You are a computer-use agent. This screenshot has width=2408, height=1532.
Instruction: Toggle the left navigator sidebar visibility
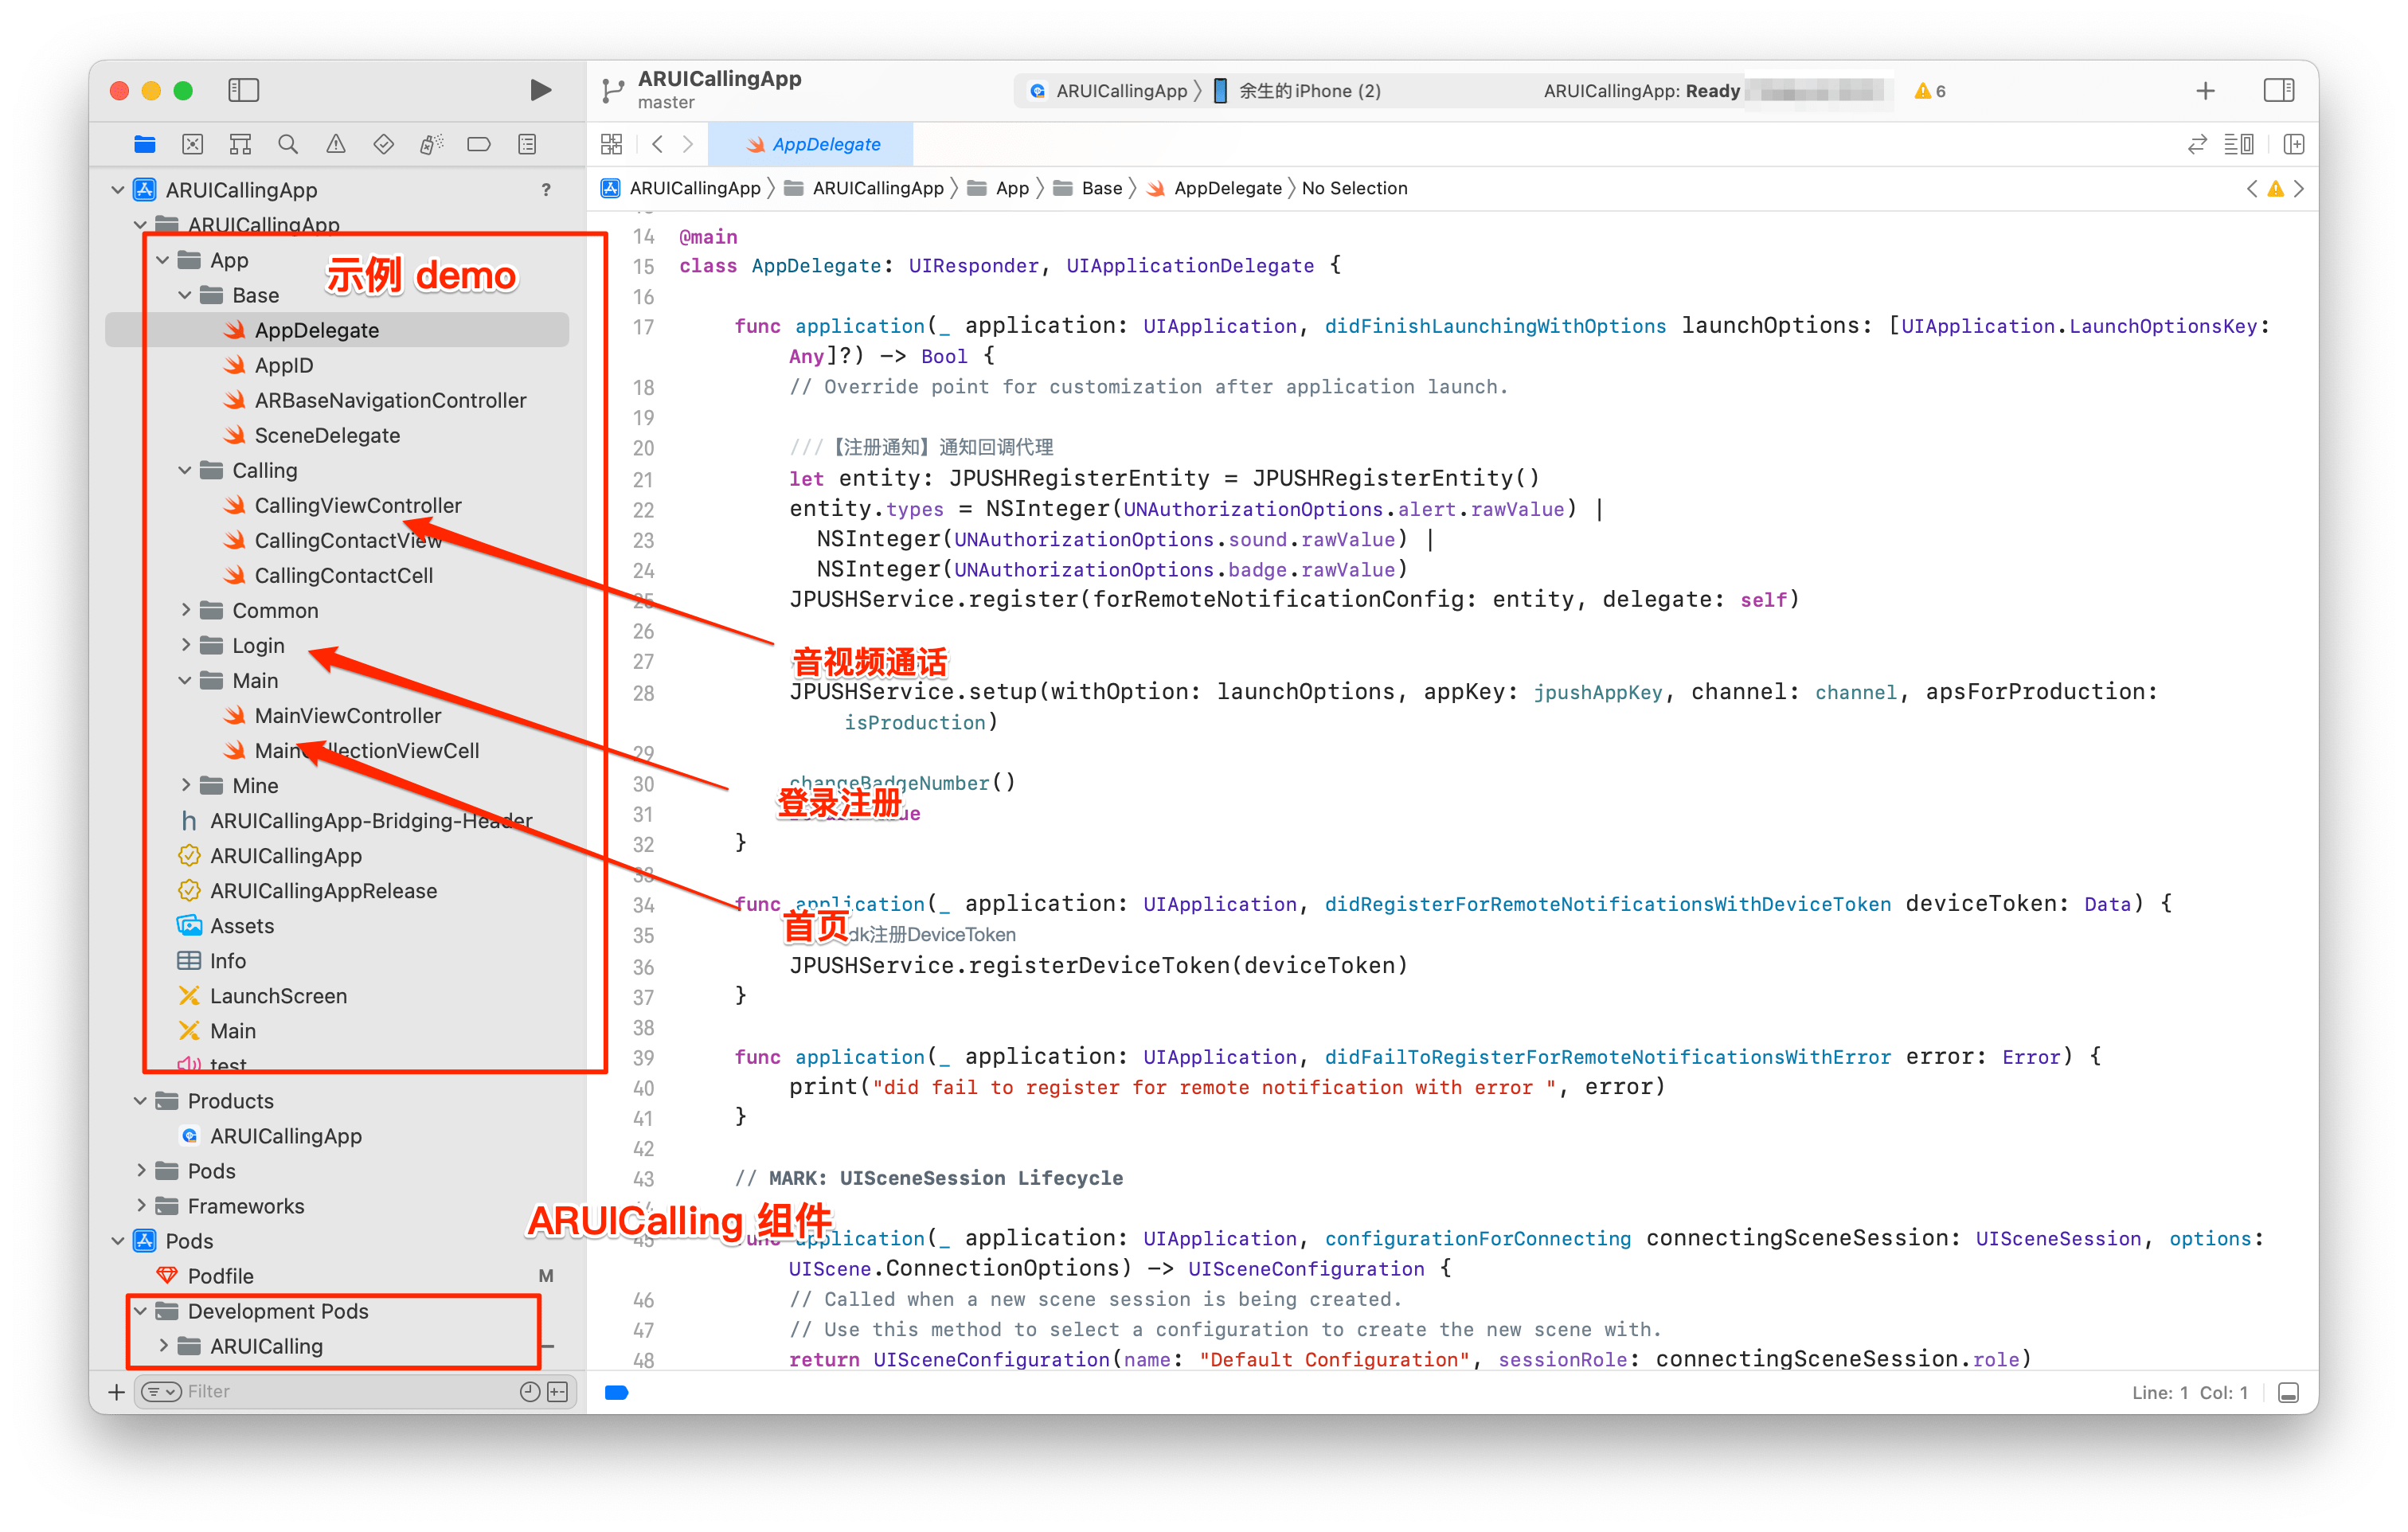243,90
